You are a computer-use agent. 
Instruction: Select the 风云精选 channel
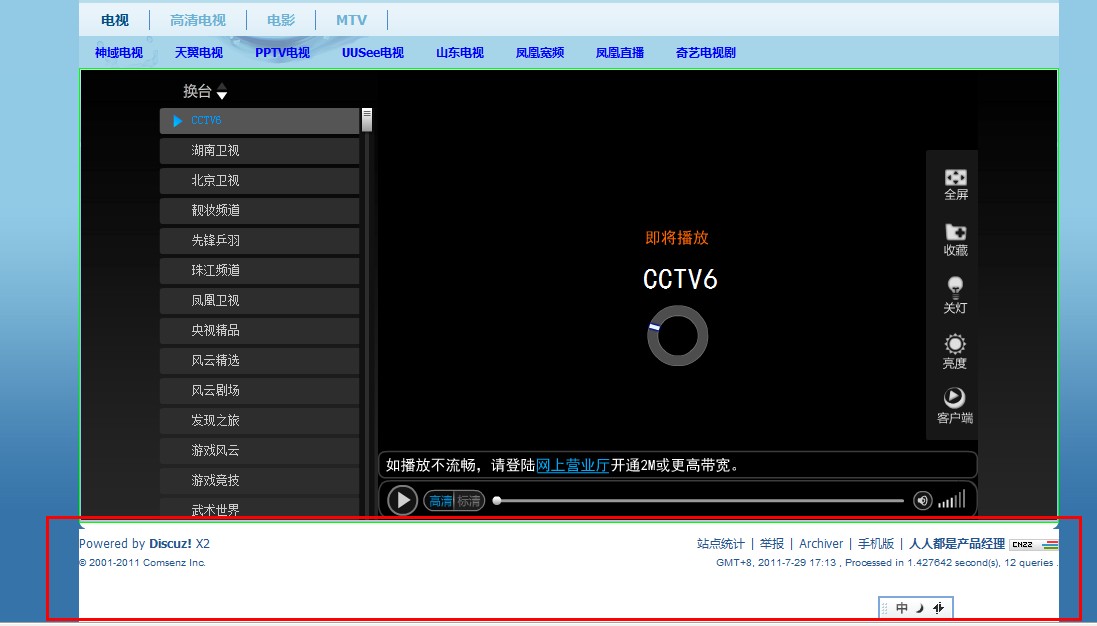coord(260,361)
